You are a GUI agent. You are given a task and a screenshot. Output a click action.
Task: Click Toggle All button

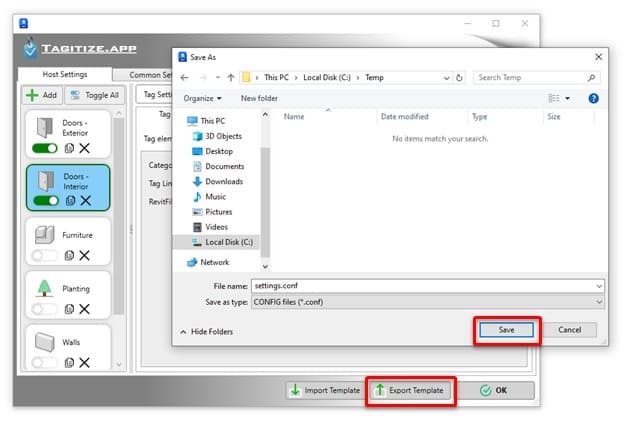(x=95, y=95)
